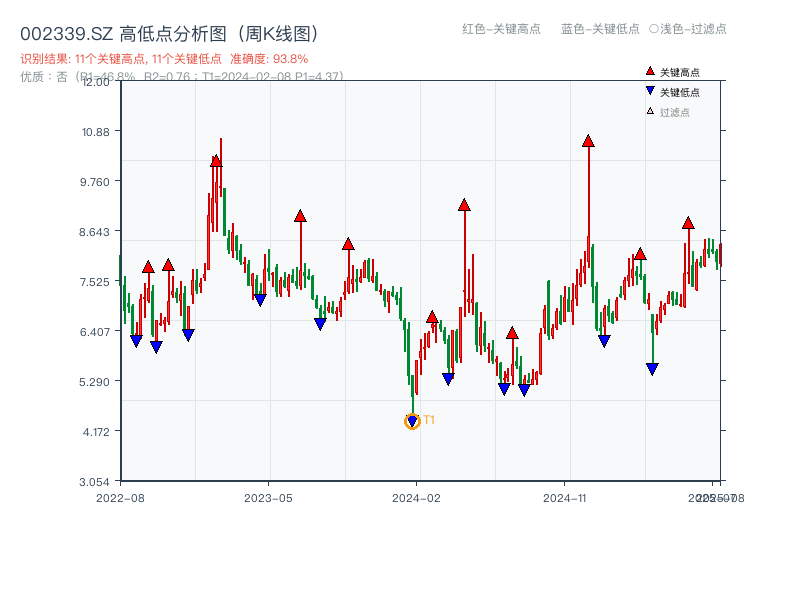Image resolution: width=800 pixels, height=600 pixels.
Task: Click the 关键高点 legend text
Action: [x=680, y=72]
